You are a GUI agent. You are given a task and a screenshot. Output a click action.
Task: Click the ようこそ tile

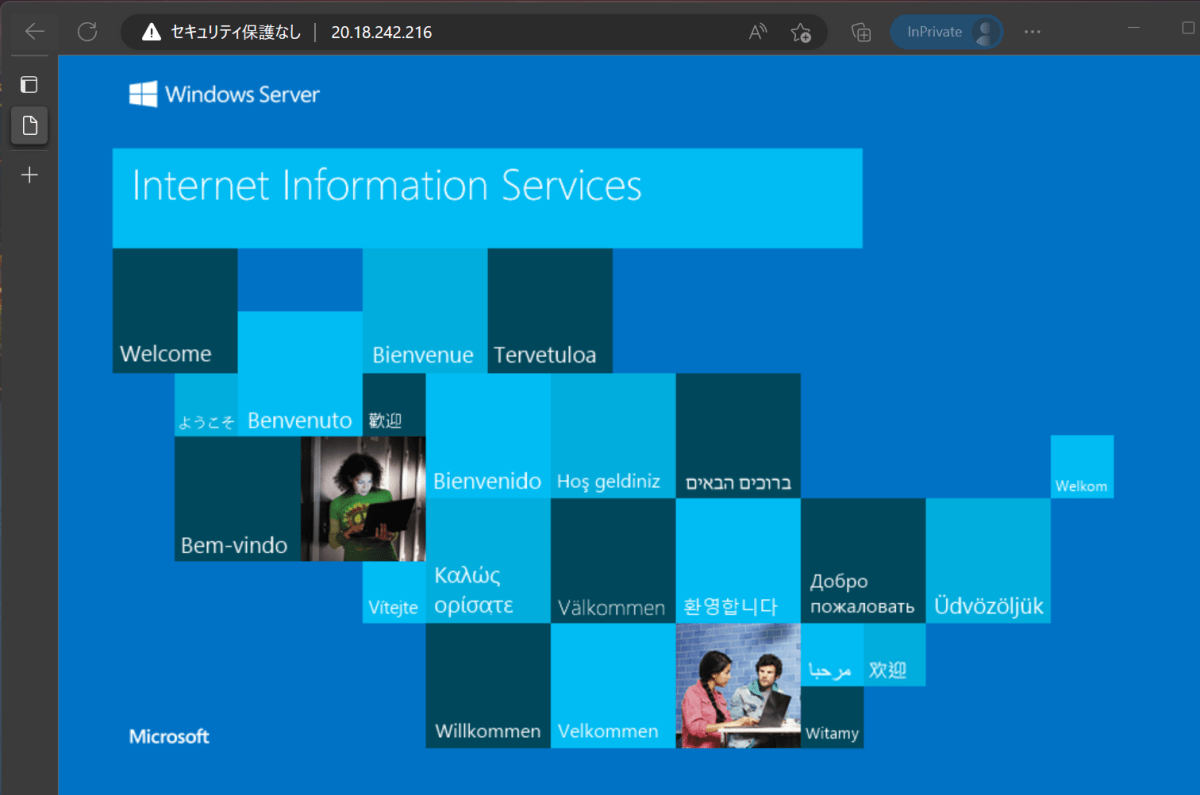(x=206, y=405)
